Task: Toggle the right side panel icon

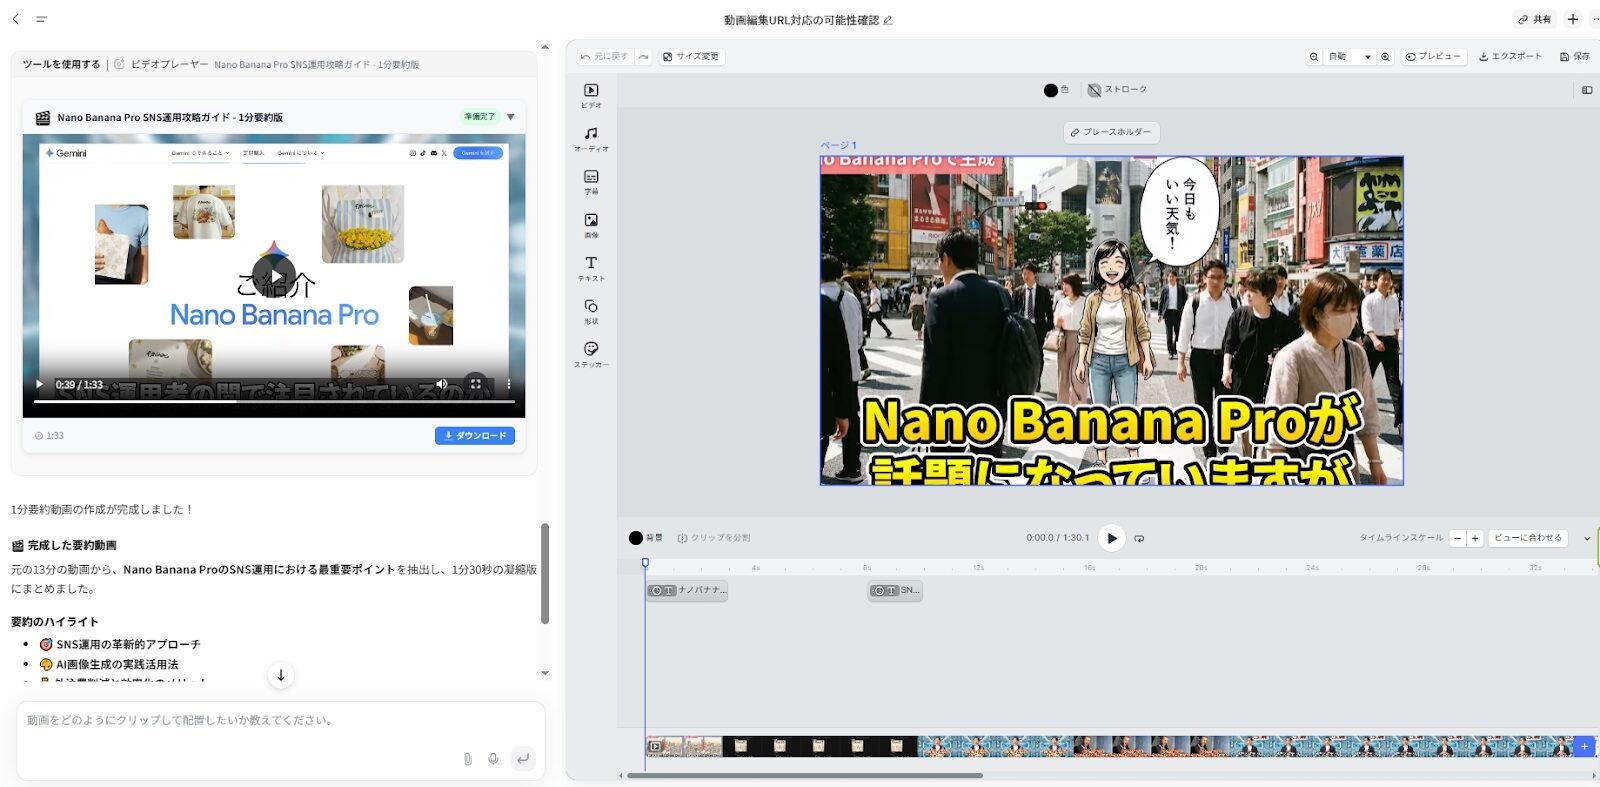Action: click(1587, 90)
